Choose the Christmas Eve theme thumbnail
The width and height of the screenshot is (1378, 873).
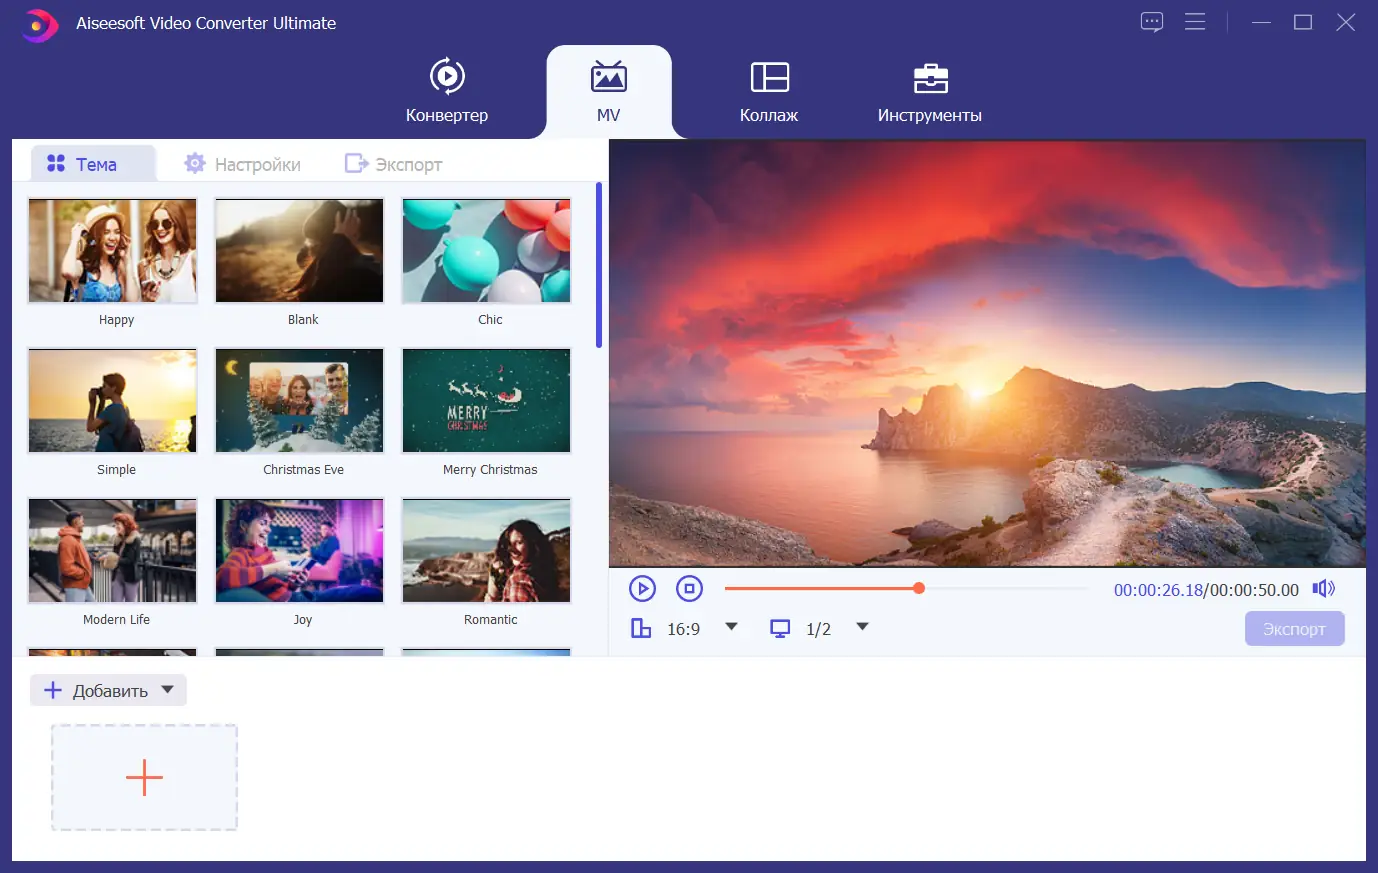pos(300,401)
